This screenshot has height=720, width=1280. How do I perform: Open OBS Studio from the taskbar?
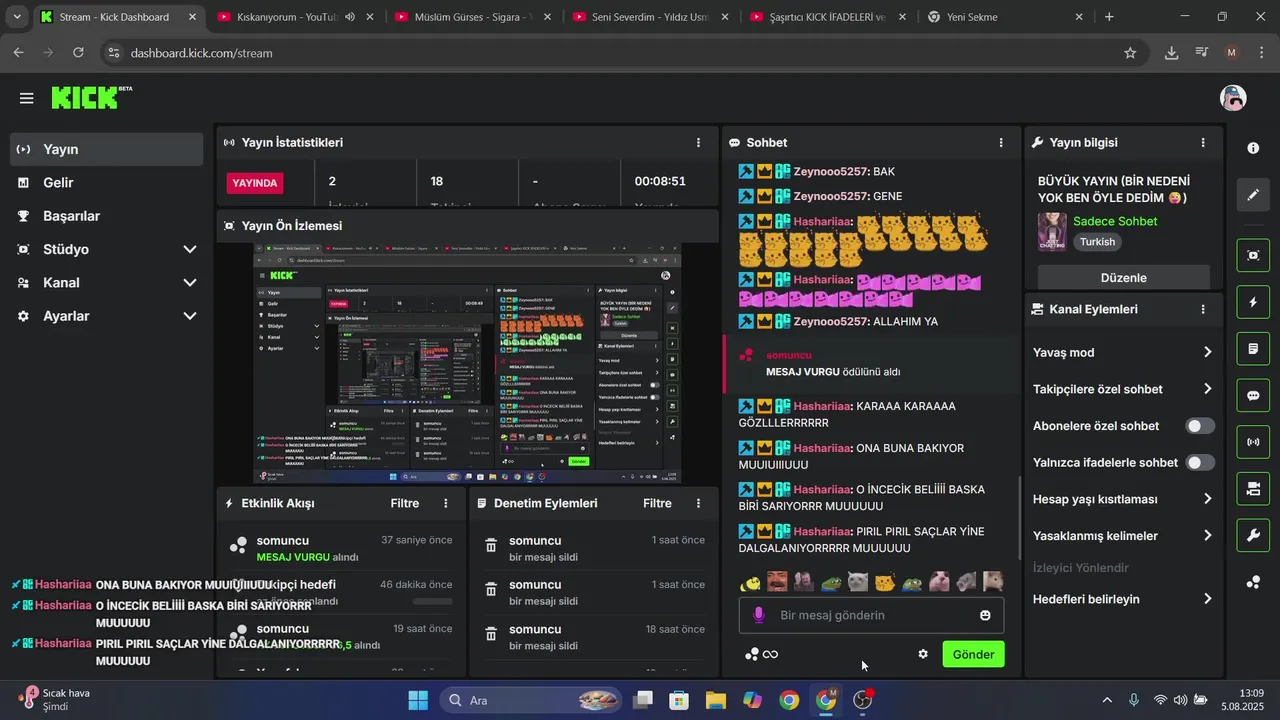863,700
